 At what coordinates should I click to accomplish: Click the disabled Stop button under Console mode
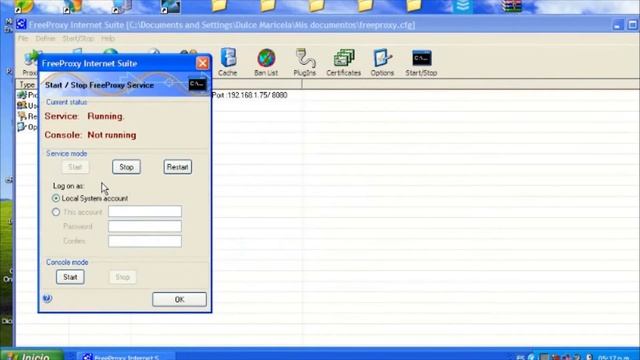coord(122,277)
